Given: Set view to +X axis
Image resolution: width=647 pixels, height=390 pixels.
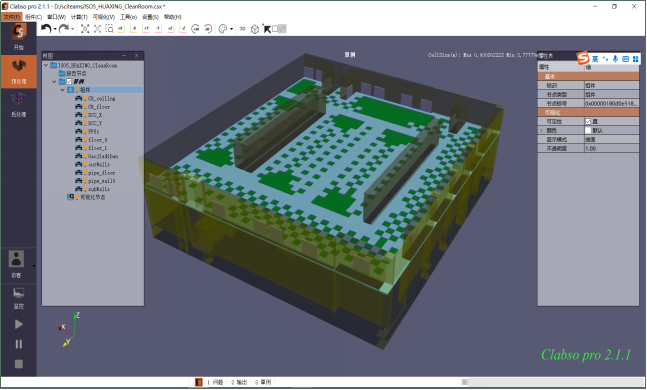Looking at the screenshot, I should (121, 28).
